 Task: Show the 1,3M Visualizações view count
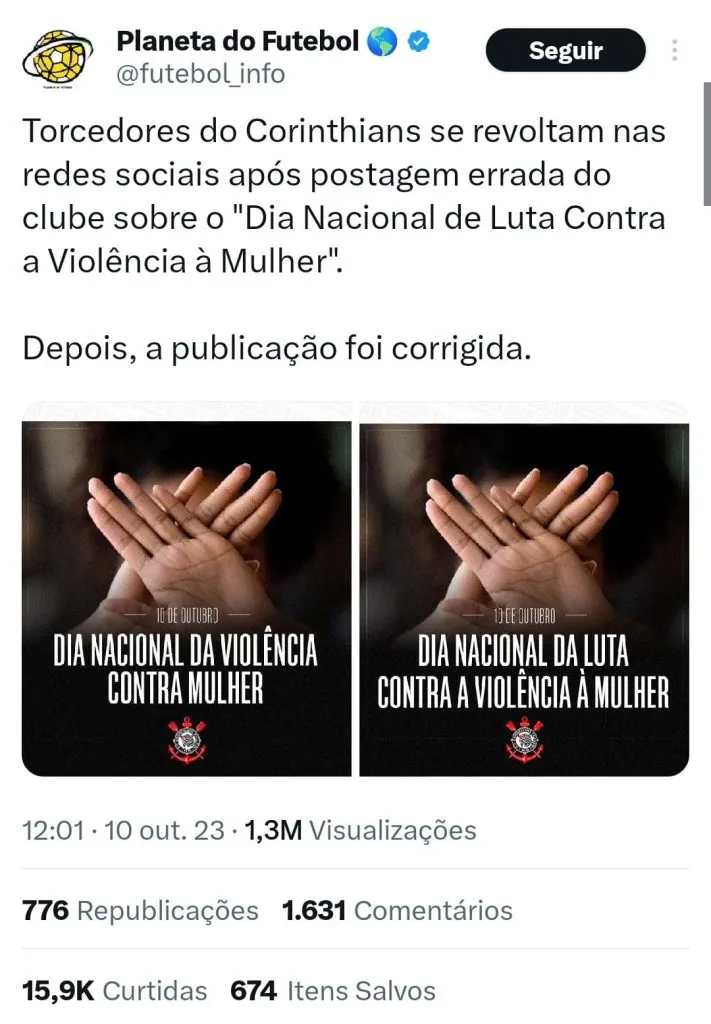(360, 831)
